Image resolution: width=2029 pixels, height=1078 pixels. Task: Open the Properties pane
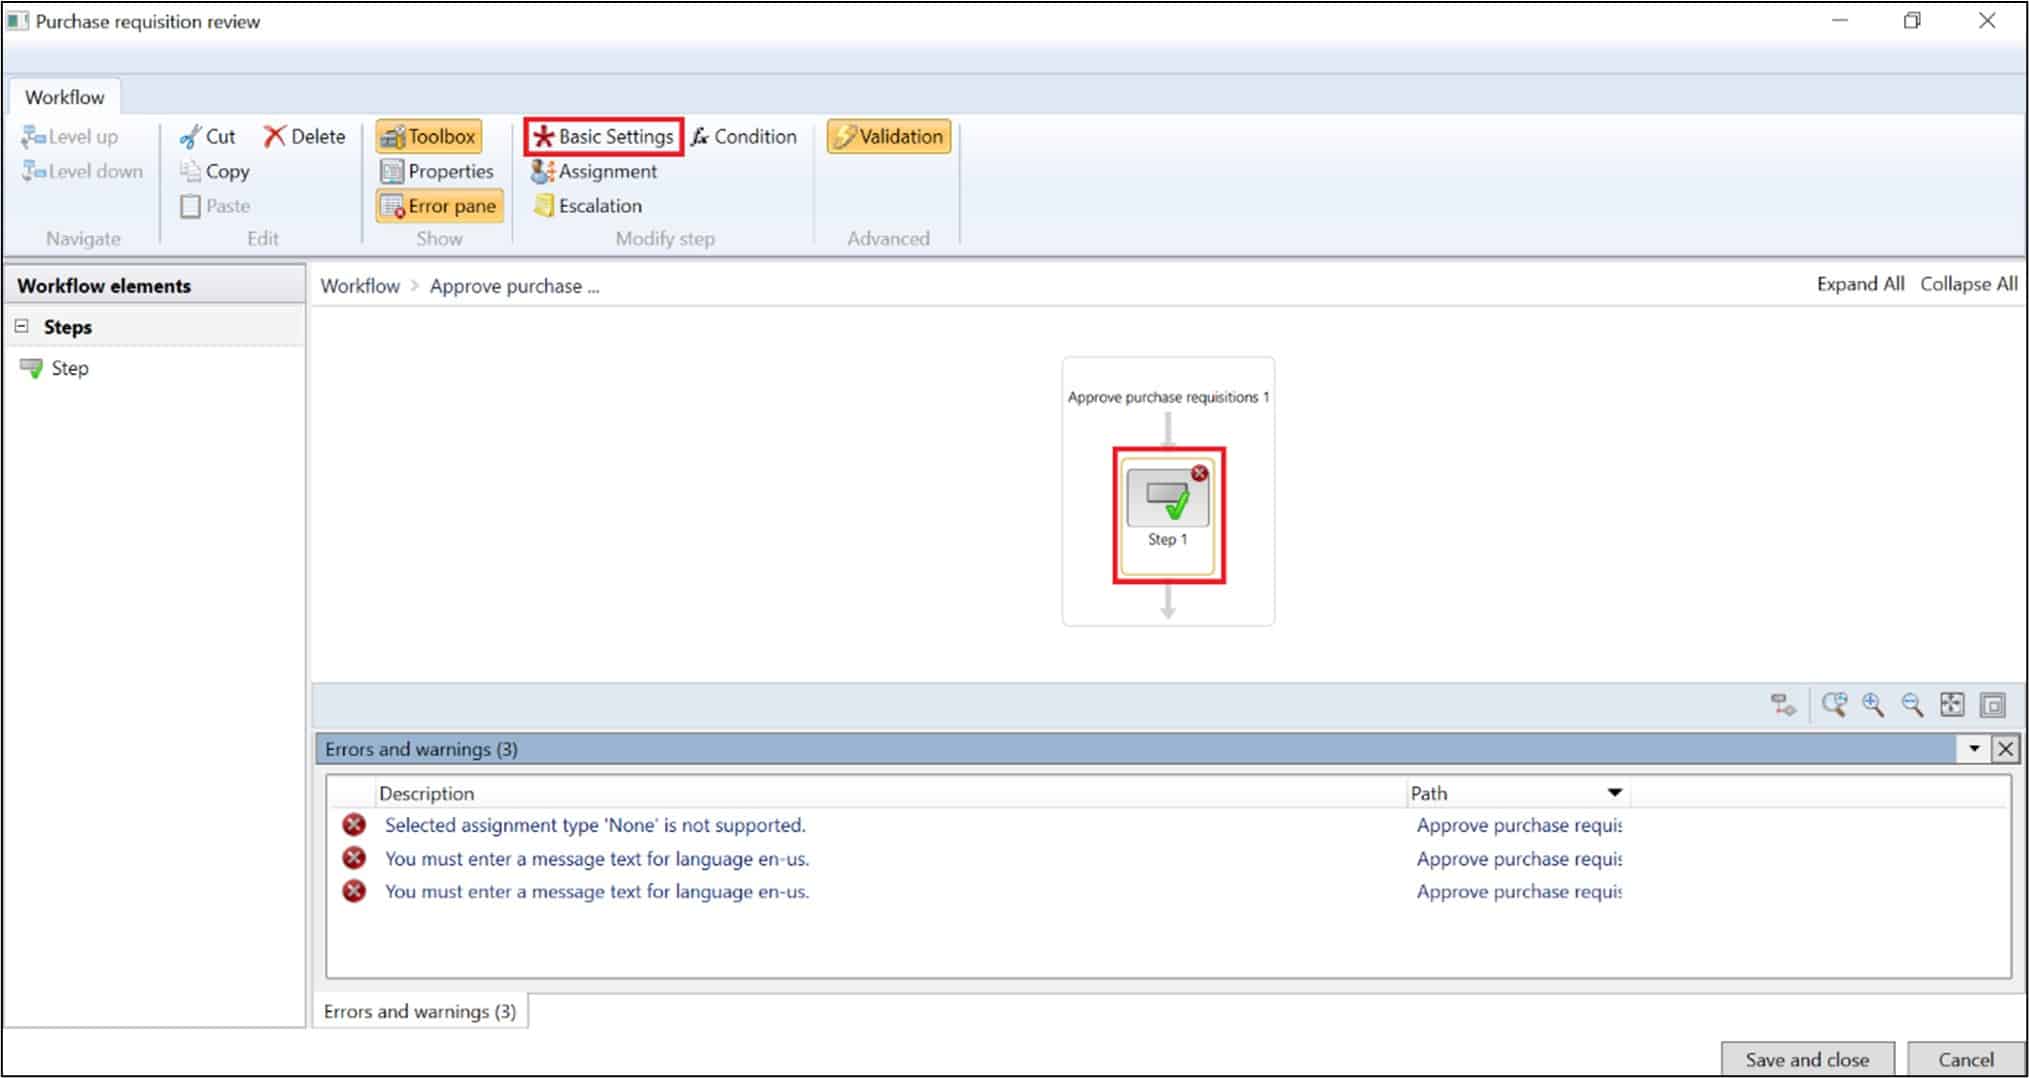tap(437, 171)
